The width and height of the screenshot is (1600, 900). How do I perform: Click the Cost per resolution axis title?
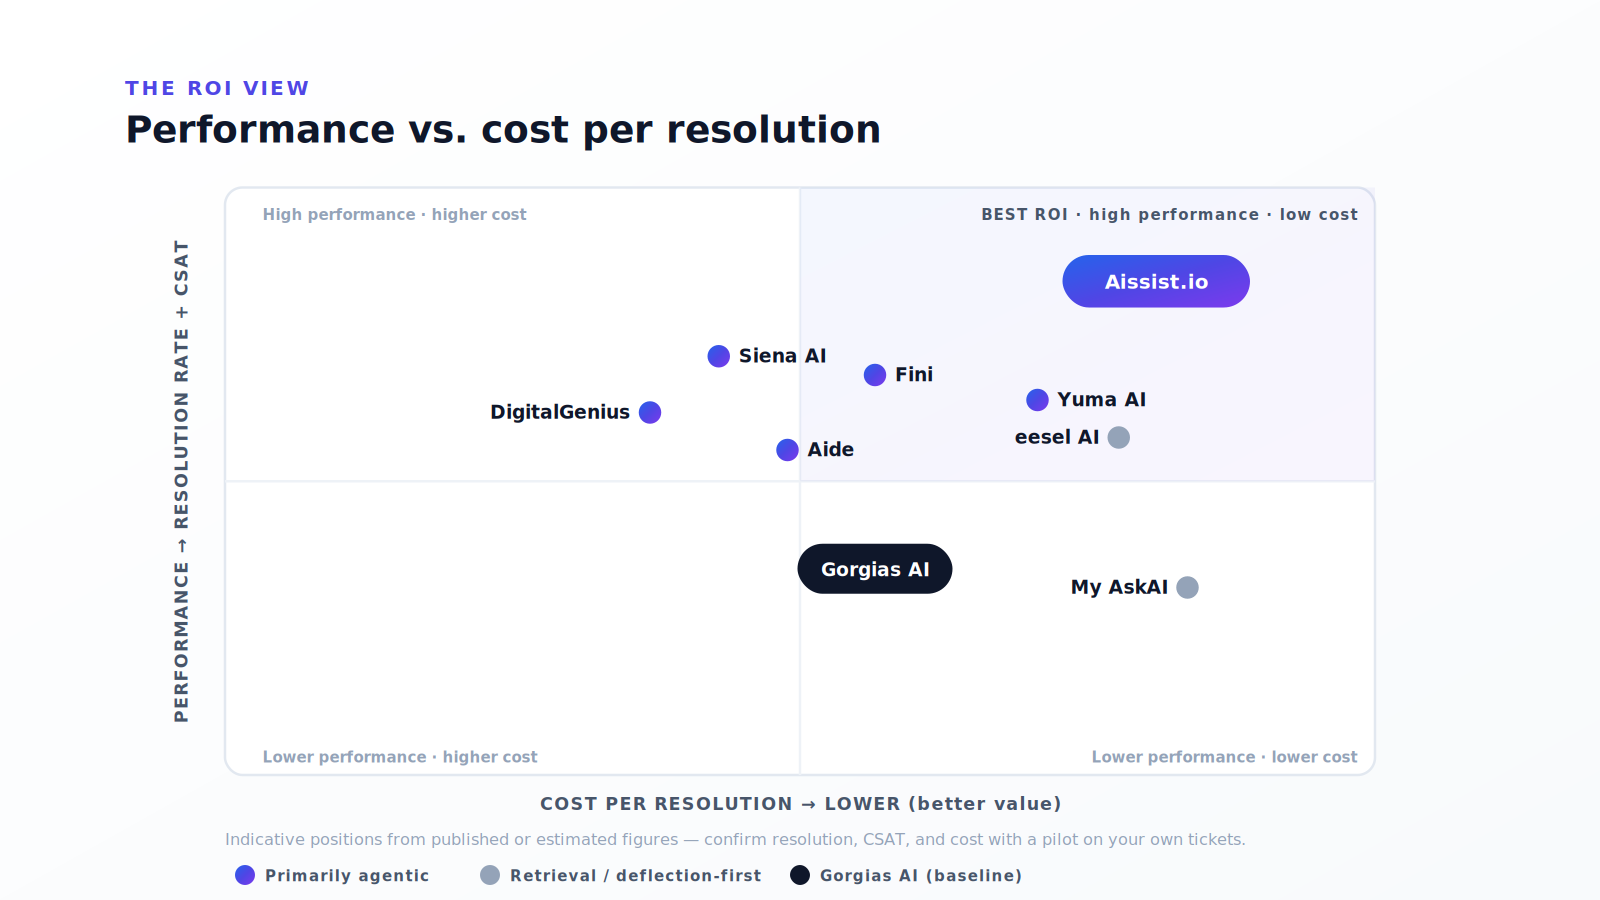point(800,804)
